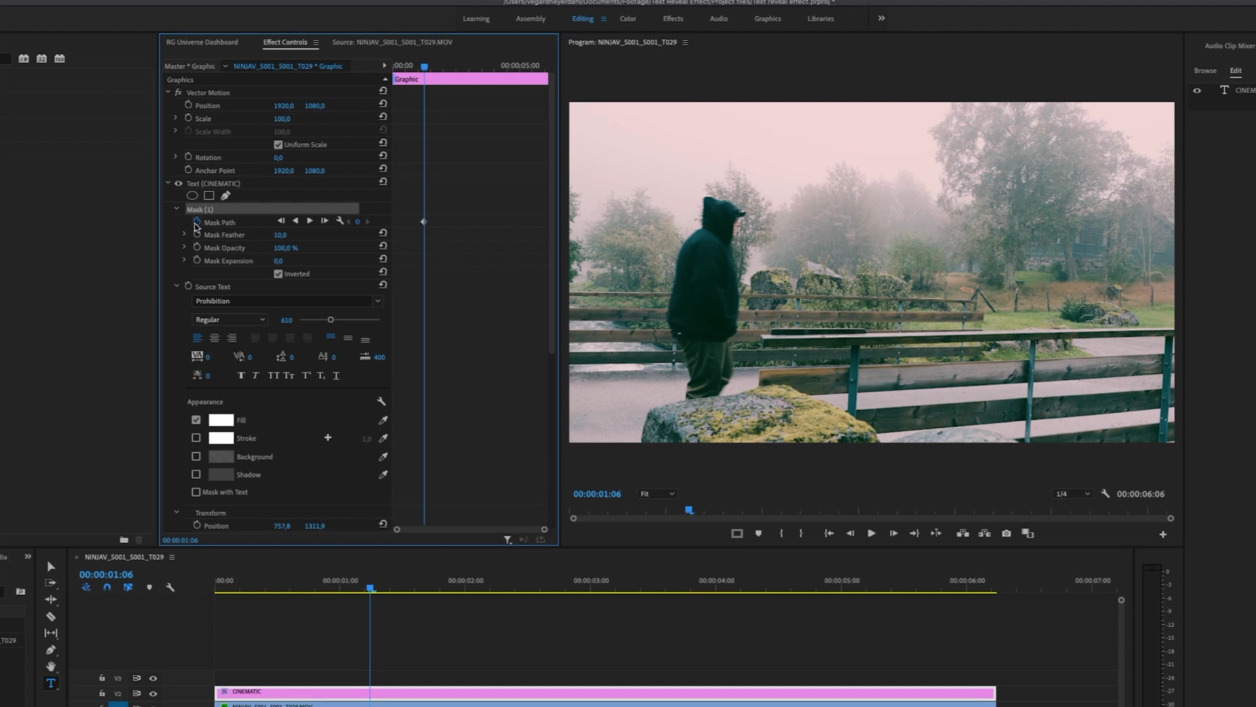This screenshot has width=1256, height=707.
Task: Select the Slip tool
Action: coord(51,633)
